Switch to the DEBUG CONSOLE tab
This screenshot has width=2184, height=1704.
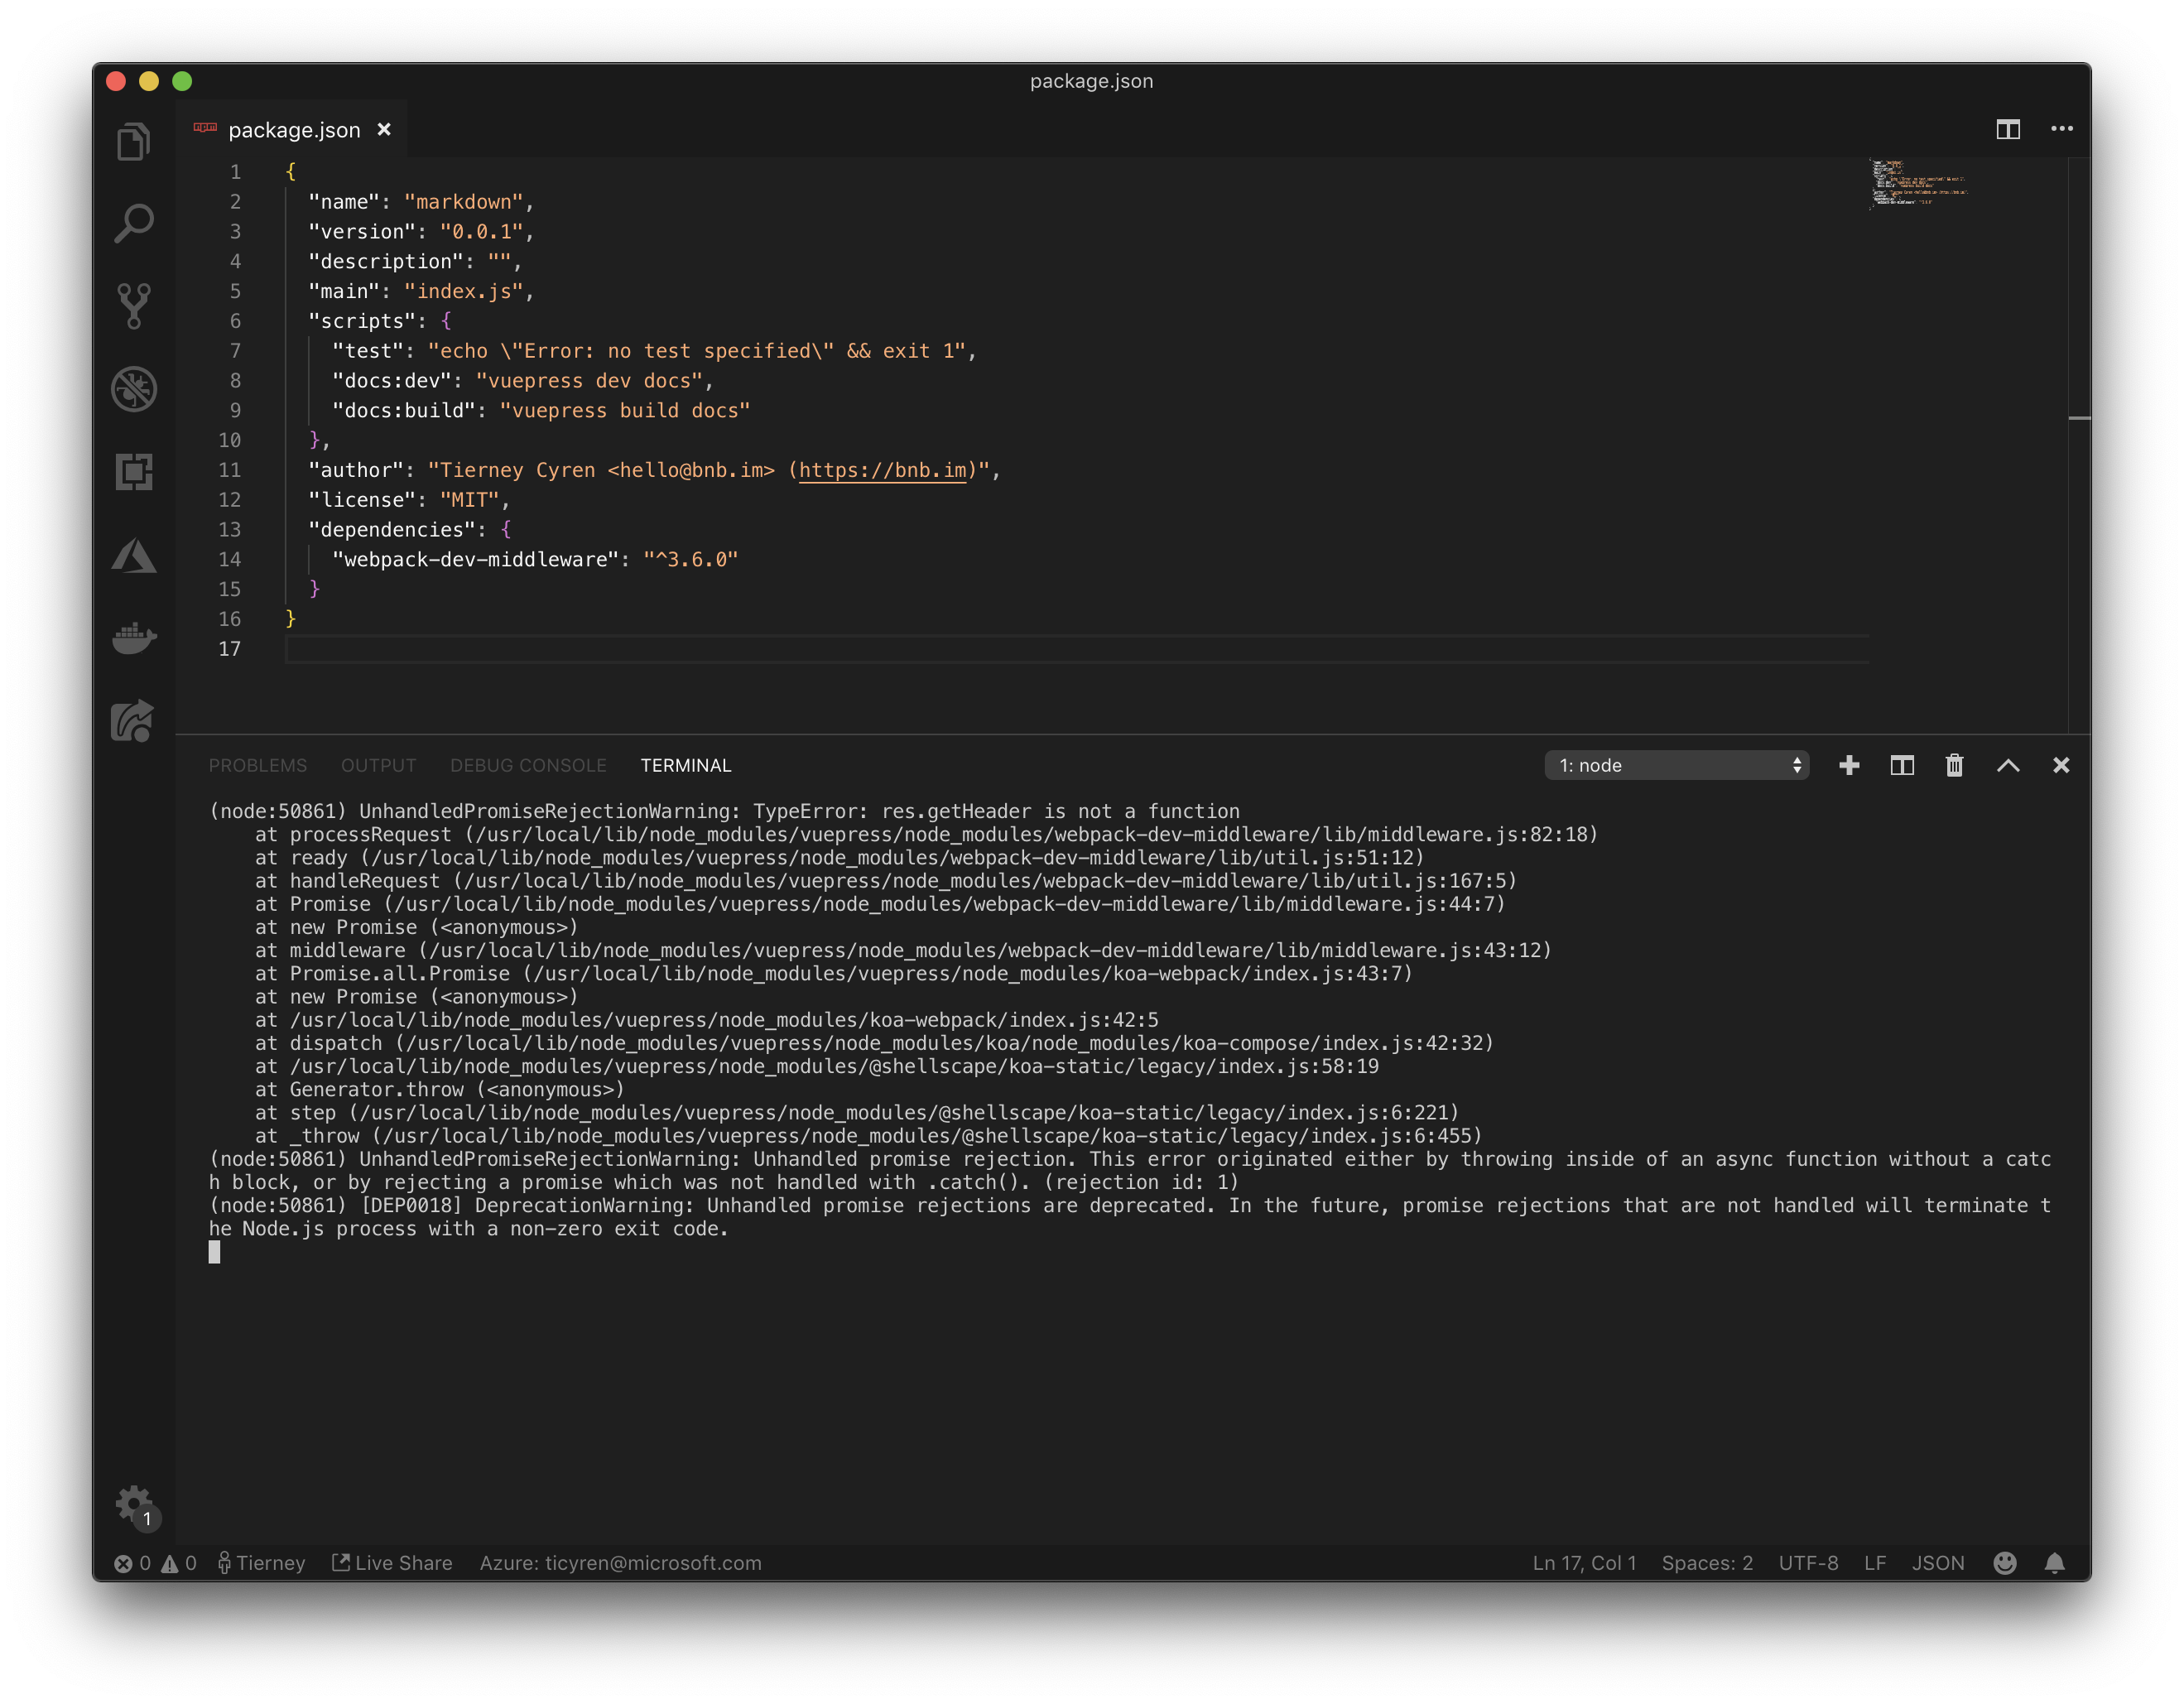tap(528, 765)
